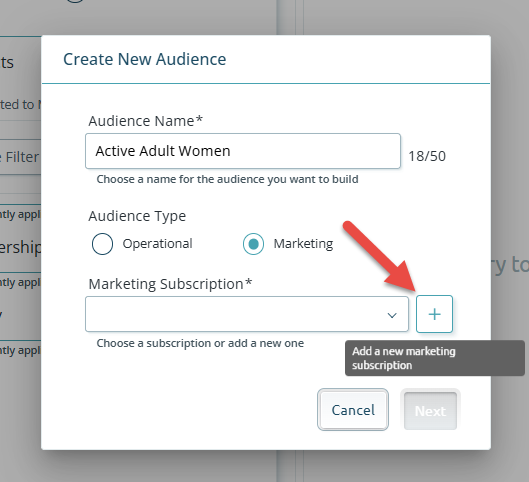Viewport: 529px width, 482px height.
Task: Click the plus icon to add a subscription
Action: pos(434,314)
